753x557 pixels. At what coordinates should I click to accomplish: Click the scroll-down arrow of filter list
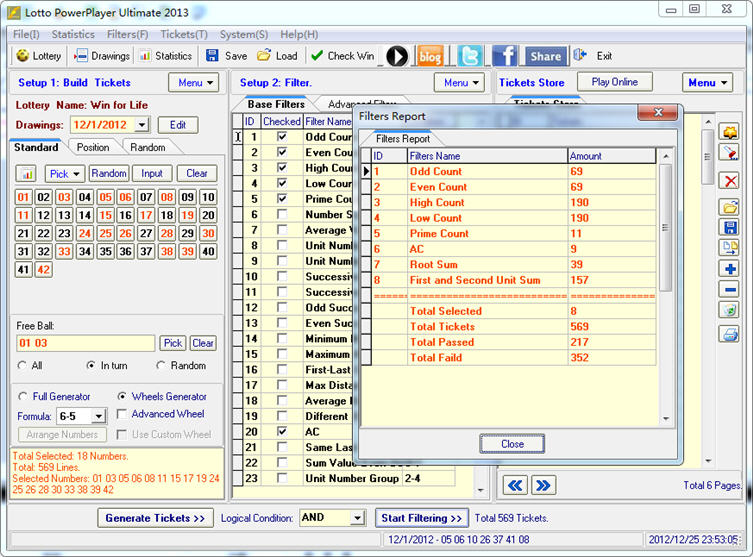(x=481, y=490)
